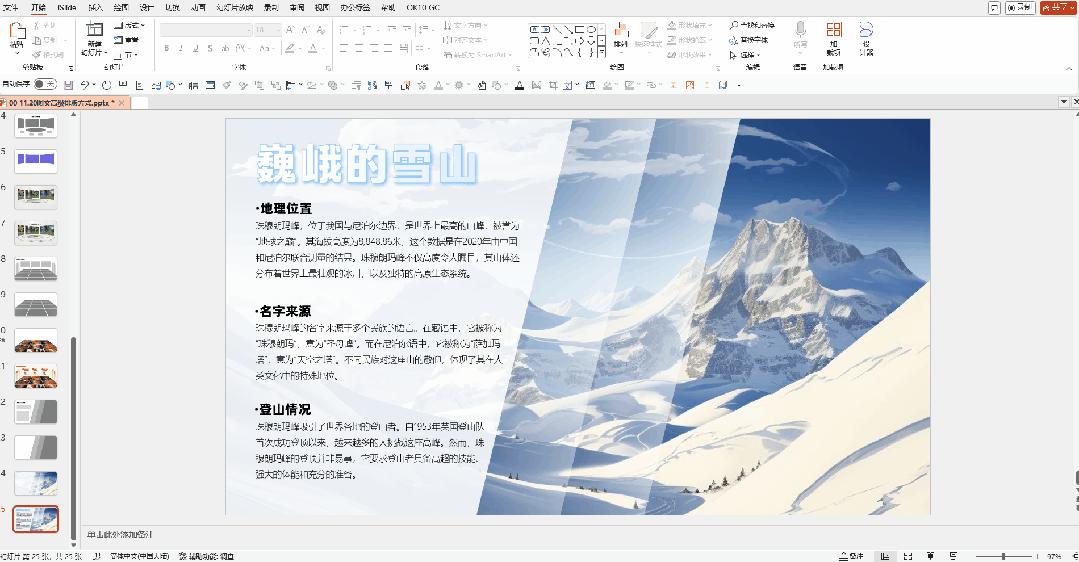Click the Redo icon
The height and width of the screenshot is (562, 1079).
point(106,85)
